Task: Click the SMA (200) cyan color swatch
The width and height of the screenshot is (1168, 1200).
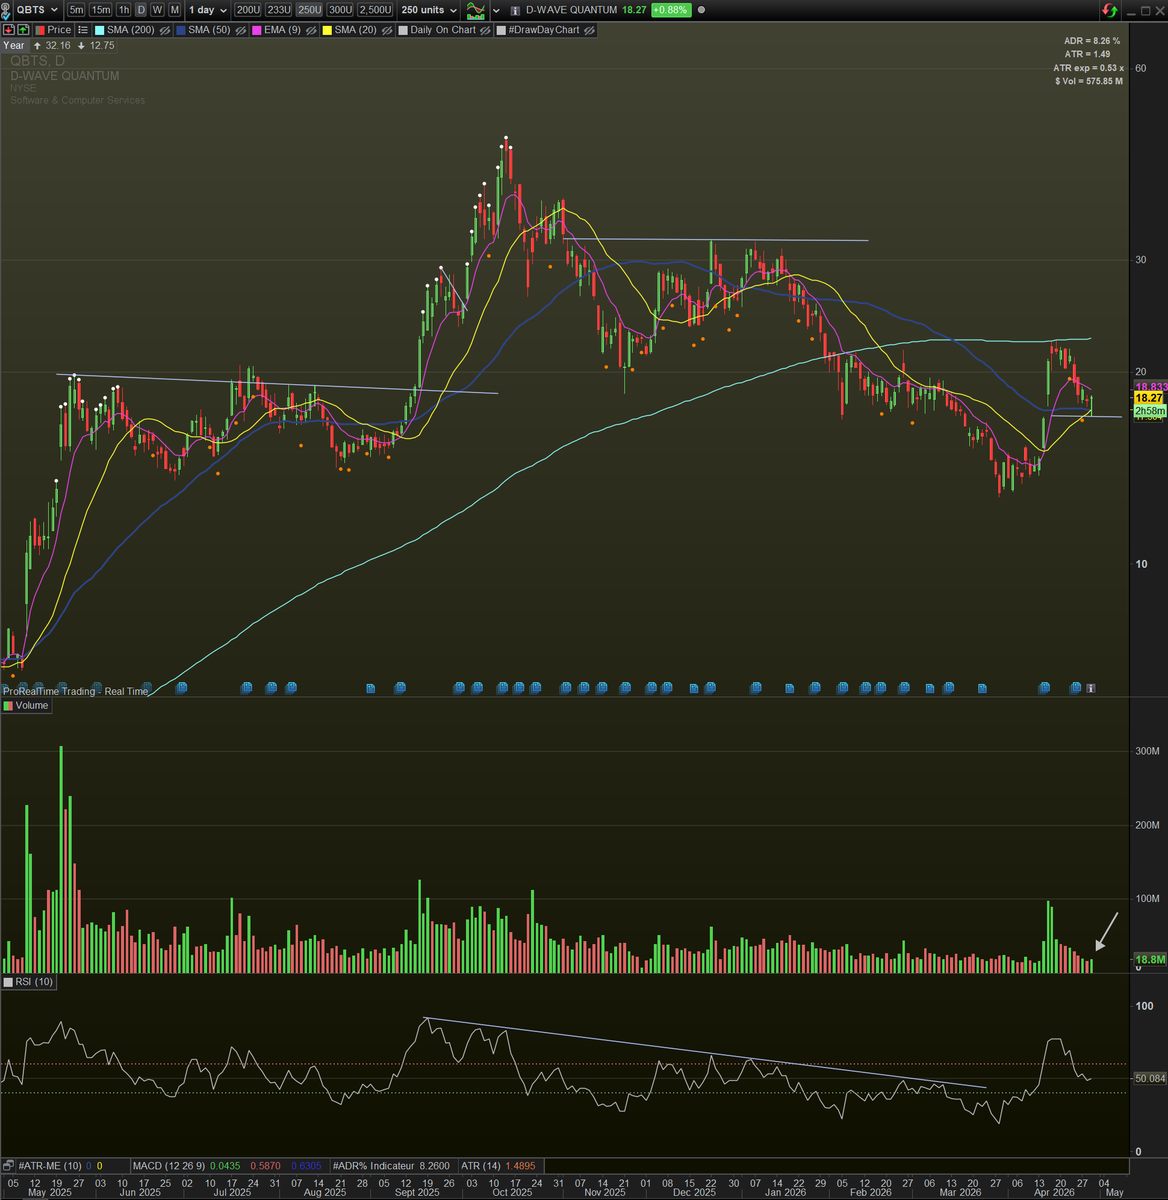Action: (99, 30)
